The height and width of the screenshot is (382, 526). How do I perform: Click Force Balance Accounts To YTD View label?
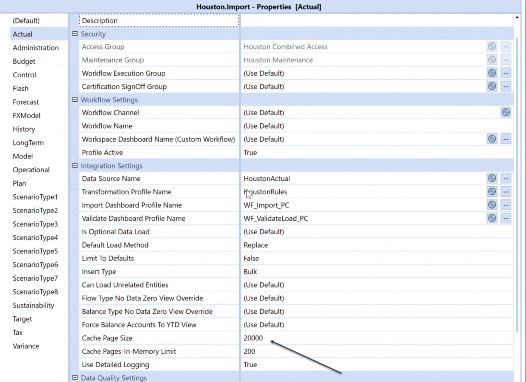(x=139, y=325)
